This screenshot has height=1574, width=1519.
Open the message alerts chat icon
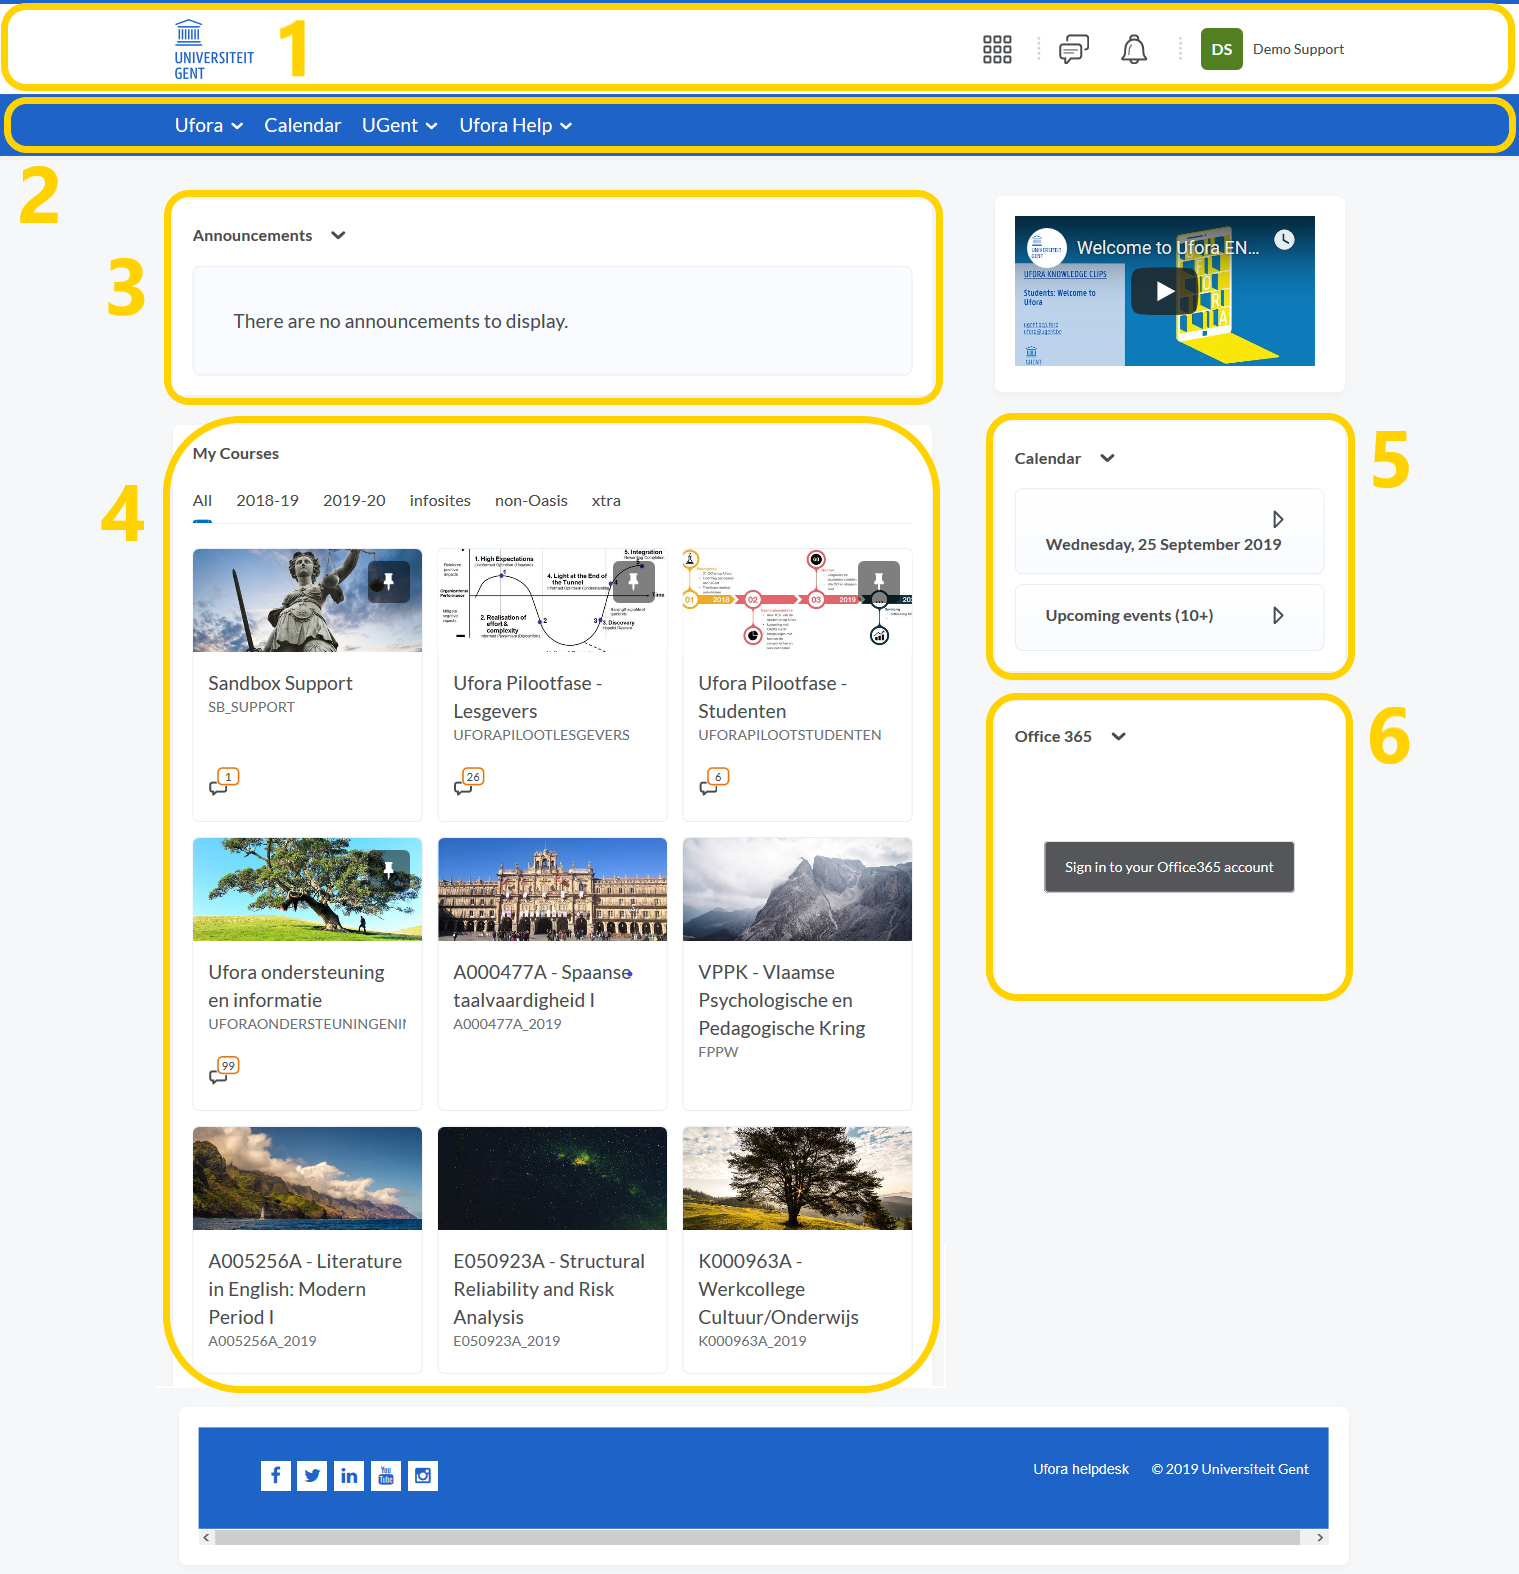click(x=1073, y=49)
